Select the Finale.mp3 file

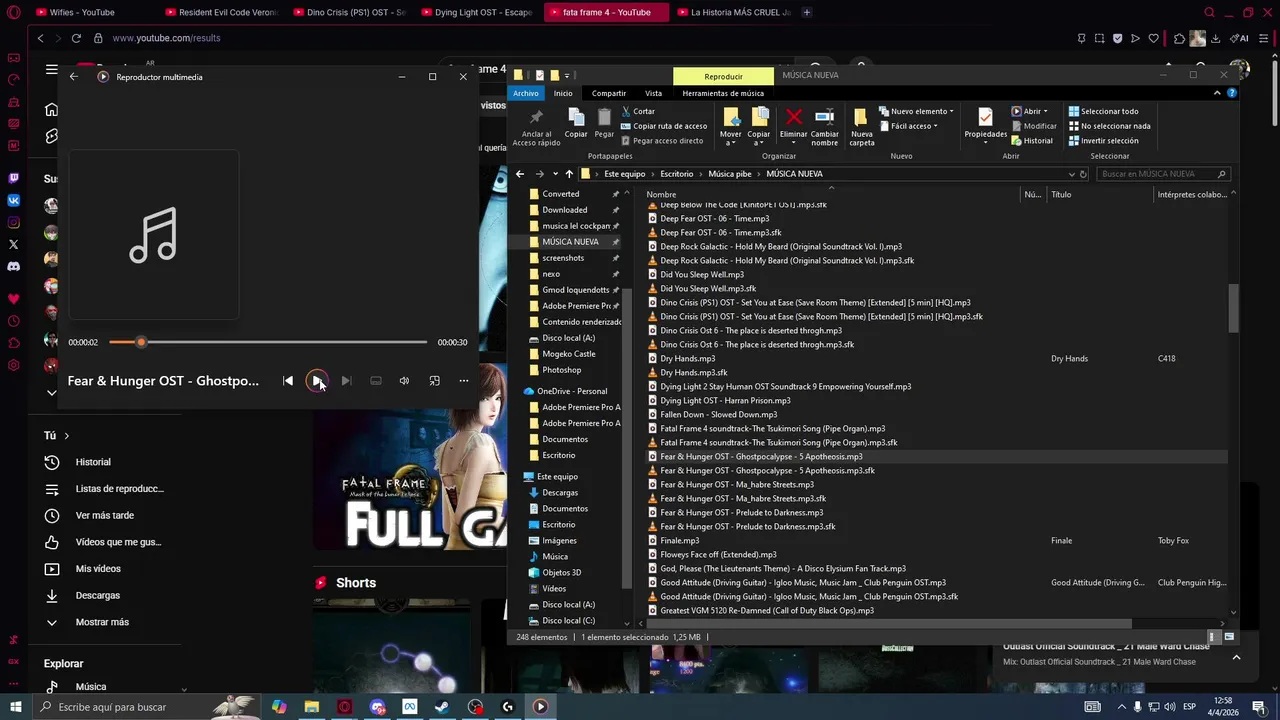point(680,540)
